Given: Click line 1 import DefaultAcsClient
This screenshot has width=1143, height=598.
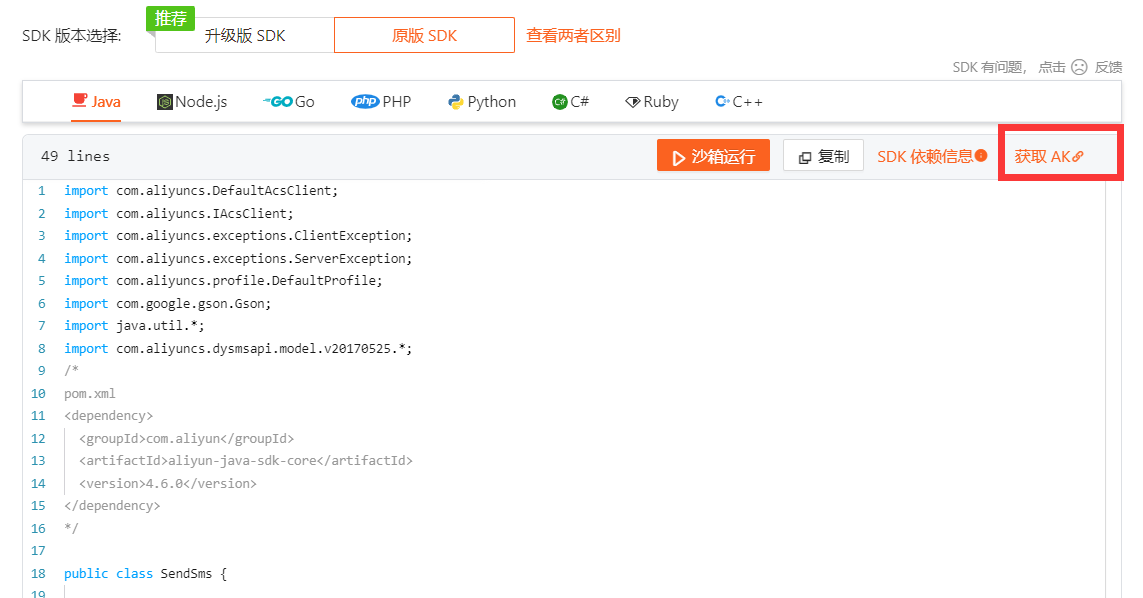Looking at the screenshot, I should [x=200, y=191].
